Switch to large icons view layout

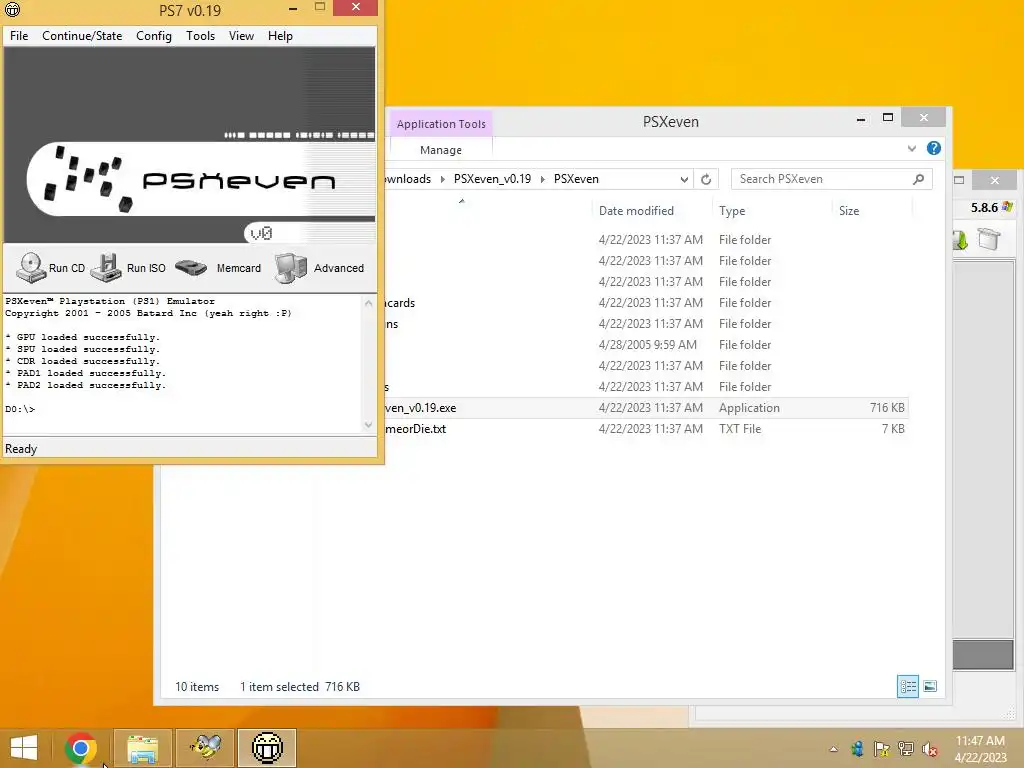pos(930,686)
